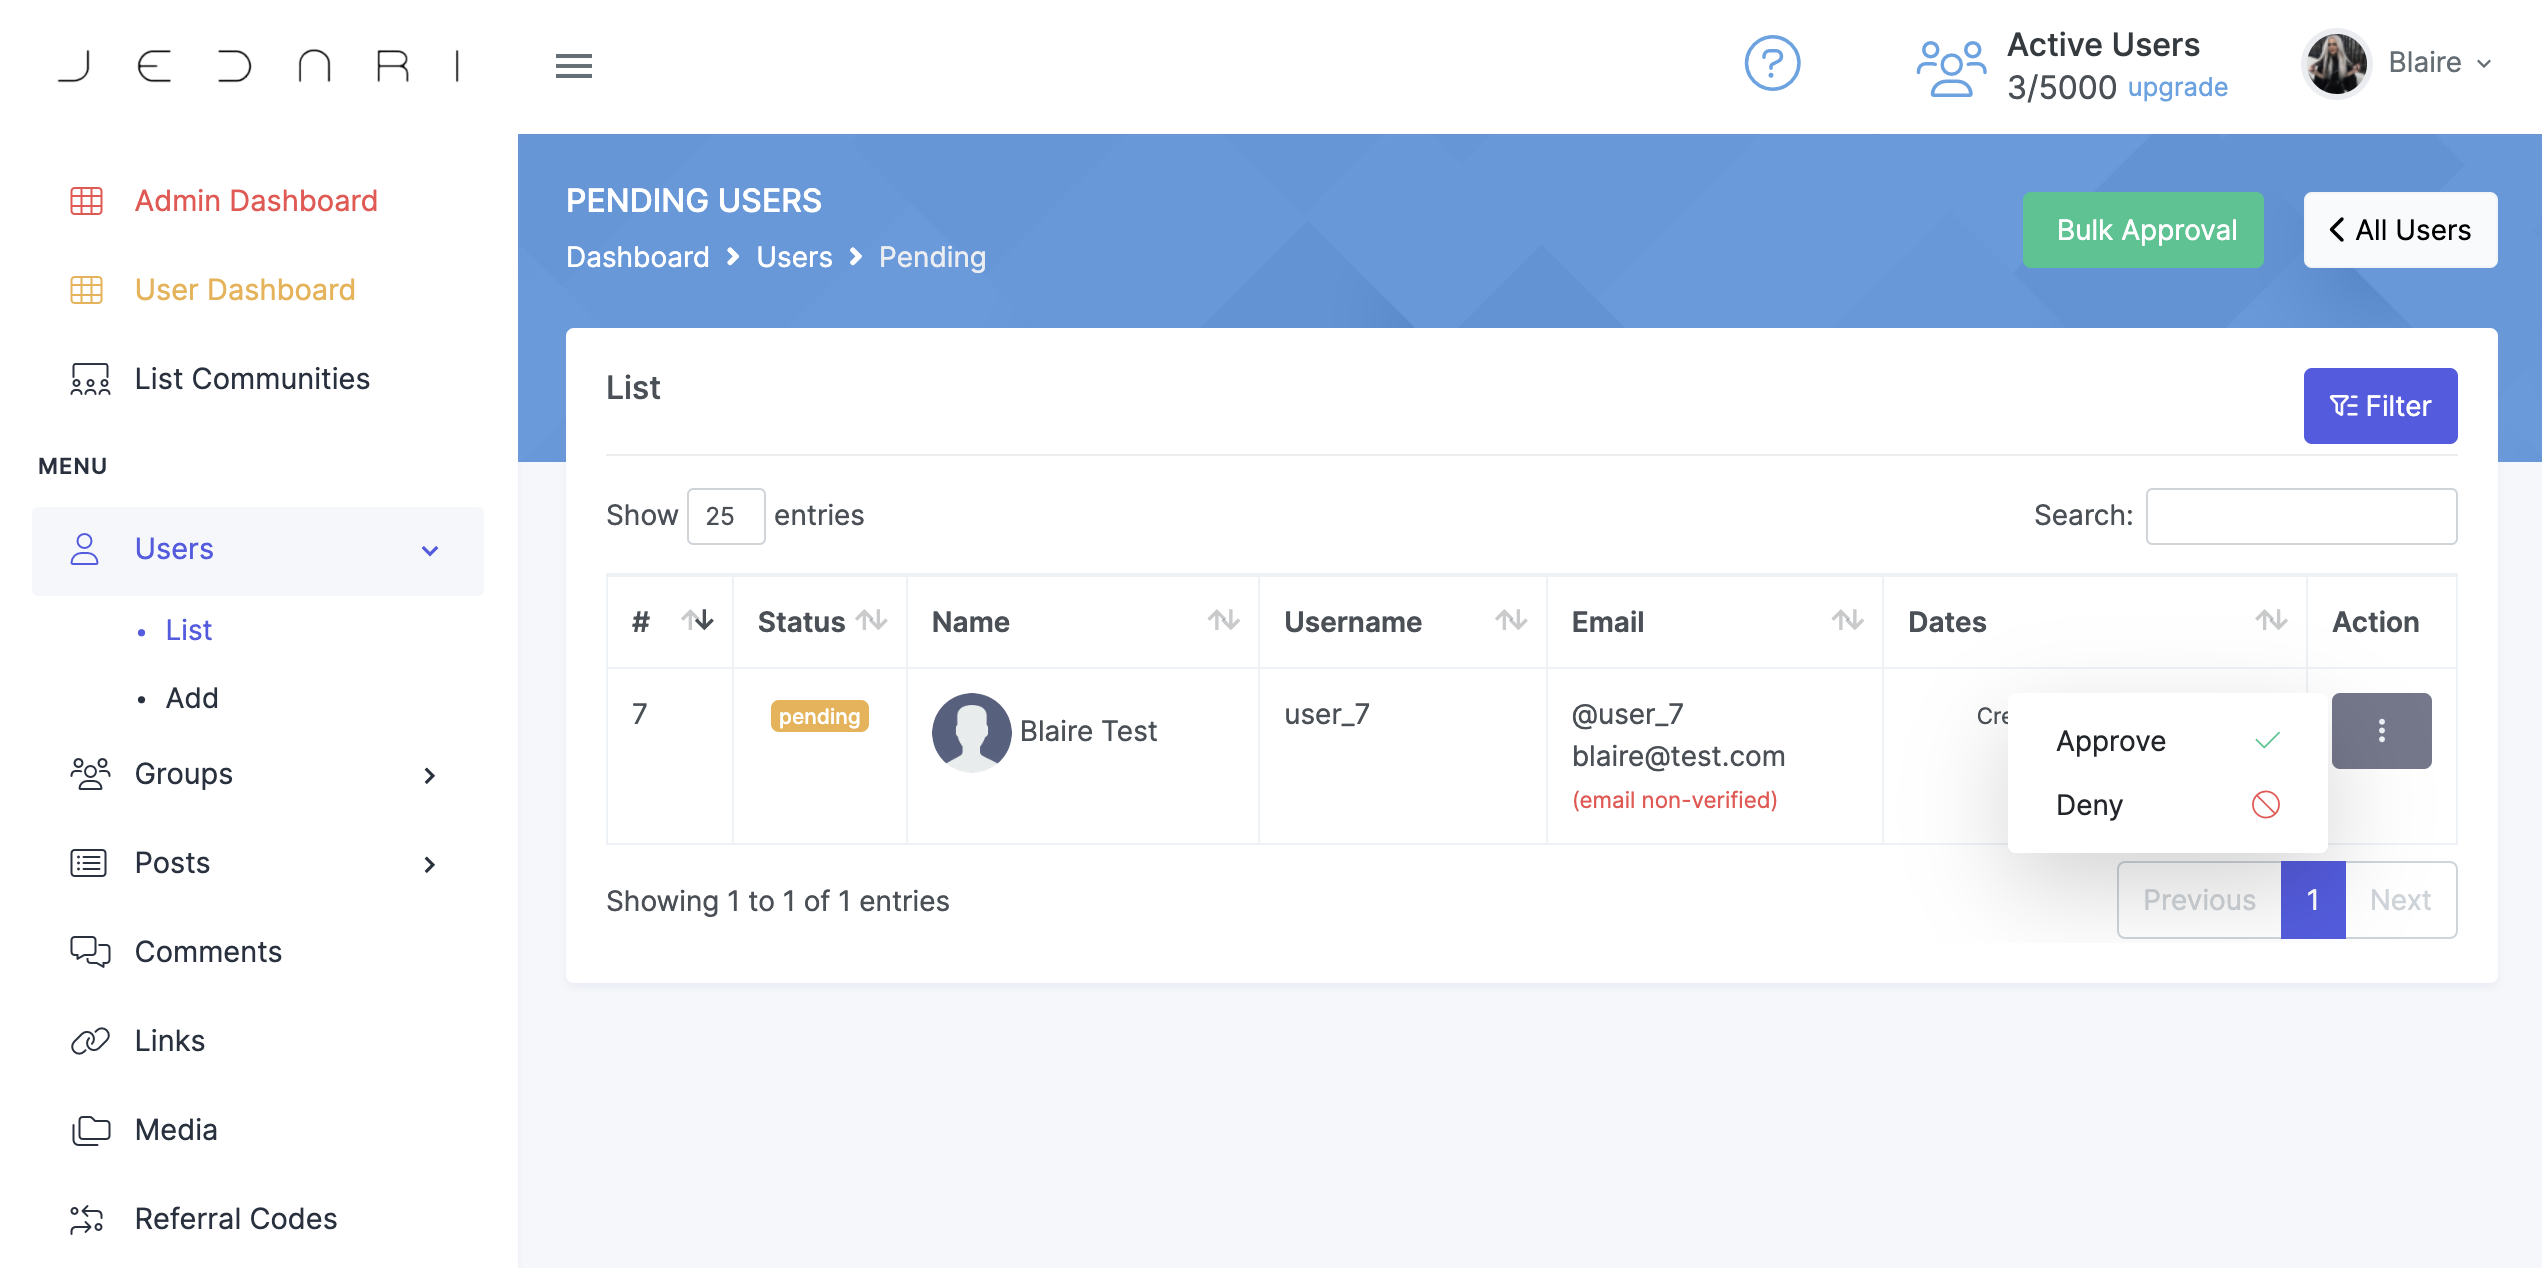Click the Comments speech bubble icon
The image size is (2542, 1268).
(90, 952)
